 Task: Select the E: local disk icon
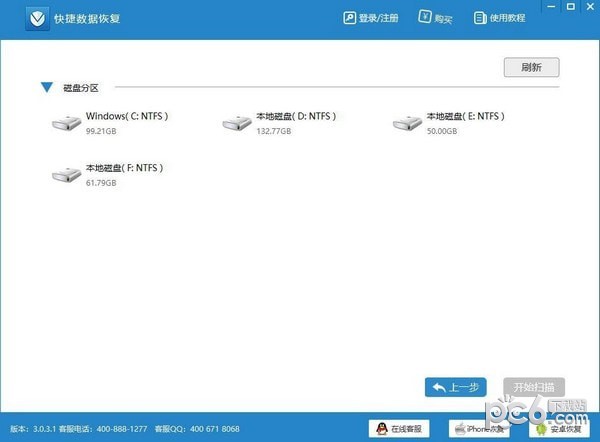pyautogui.click(x=407, y=123)
